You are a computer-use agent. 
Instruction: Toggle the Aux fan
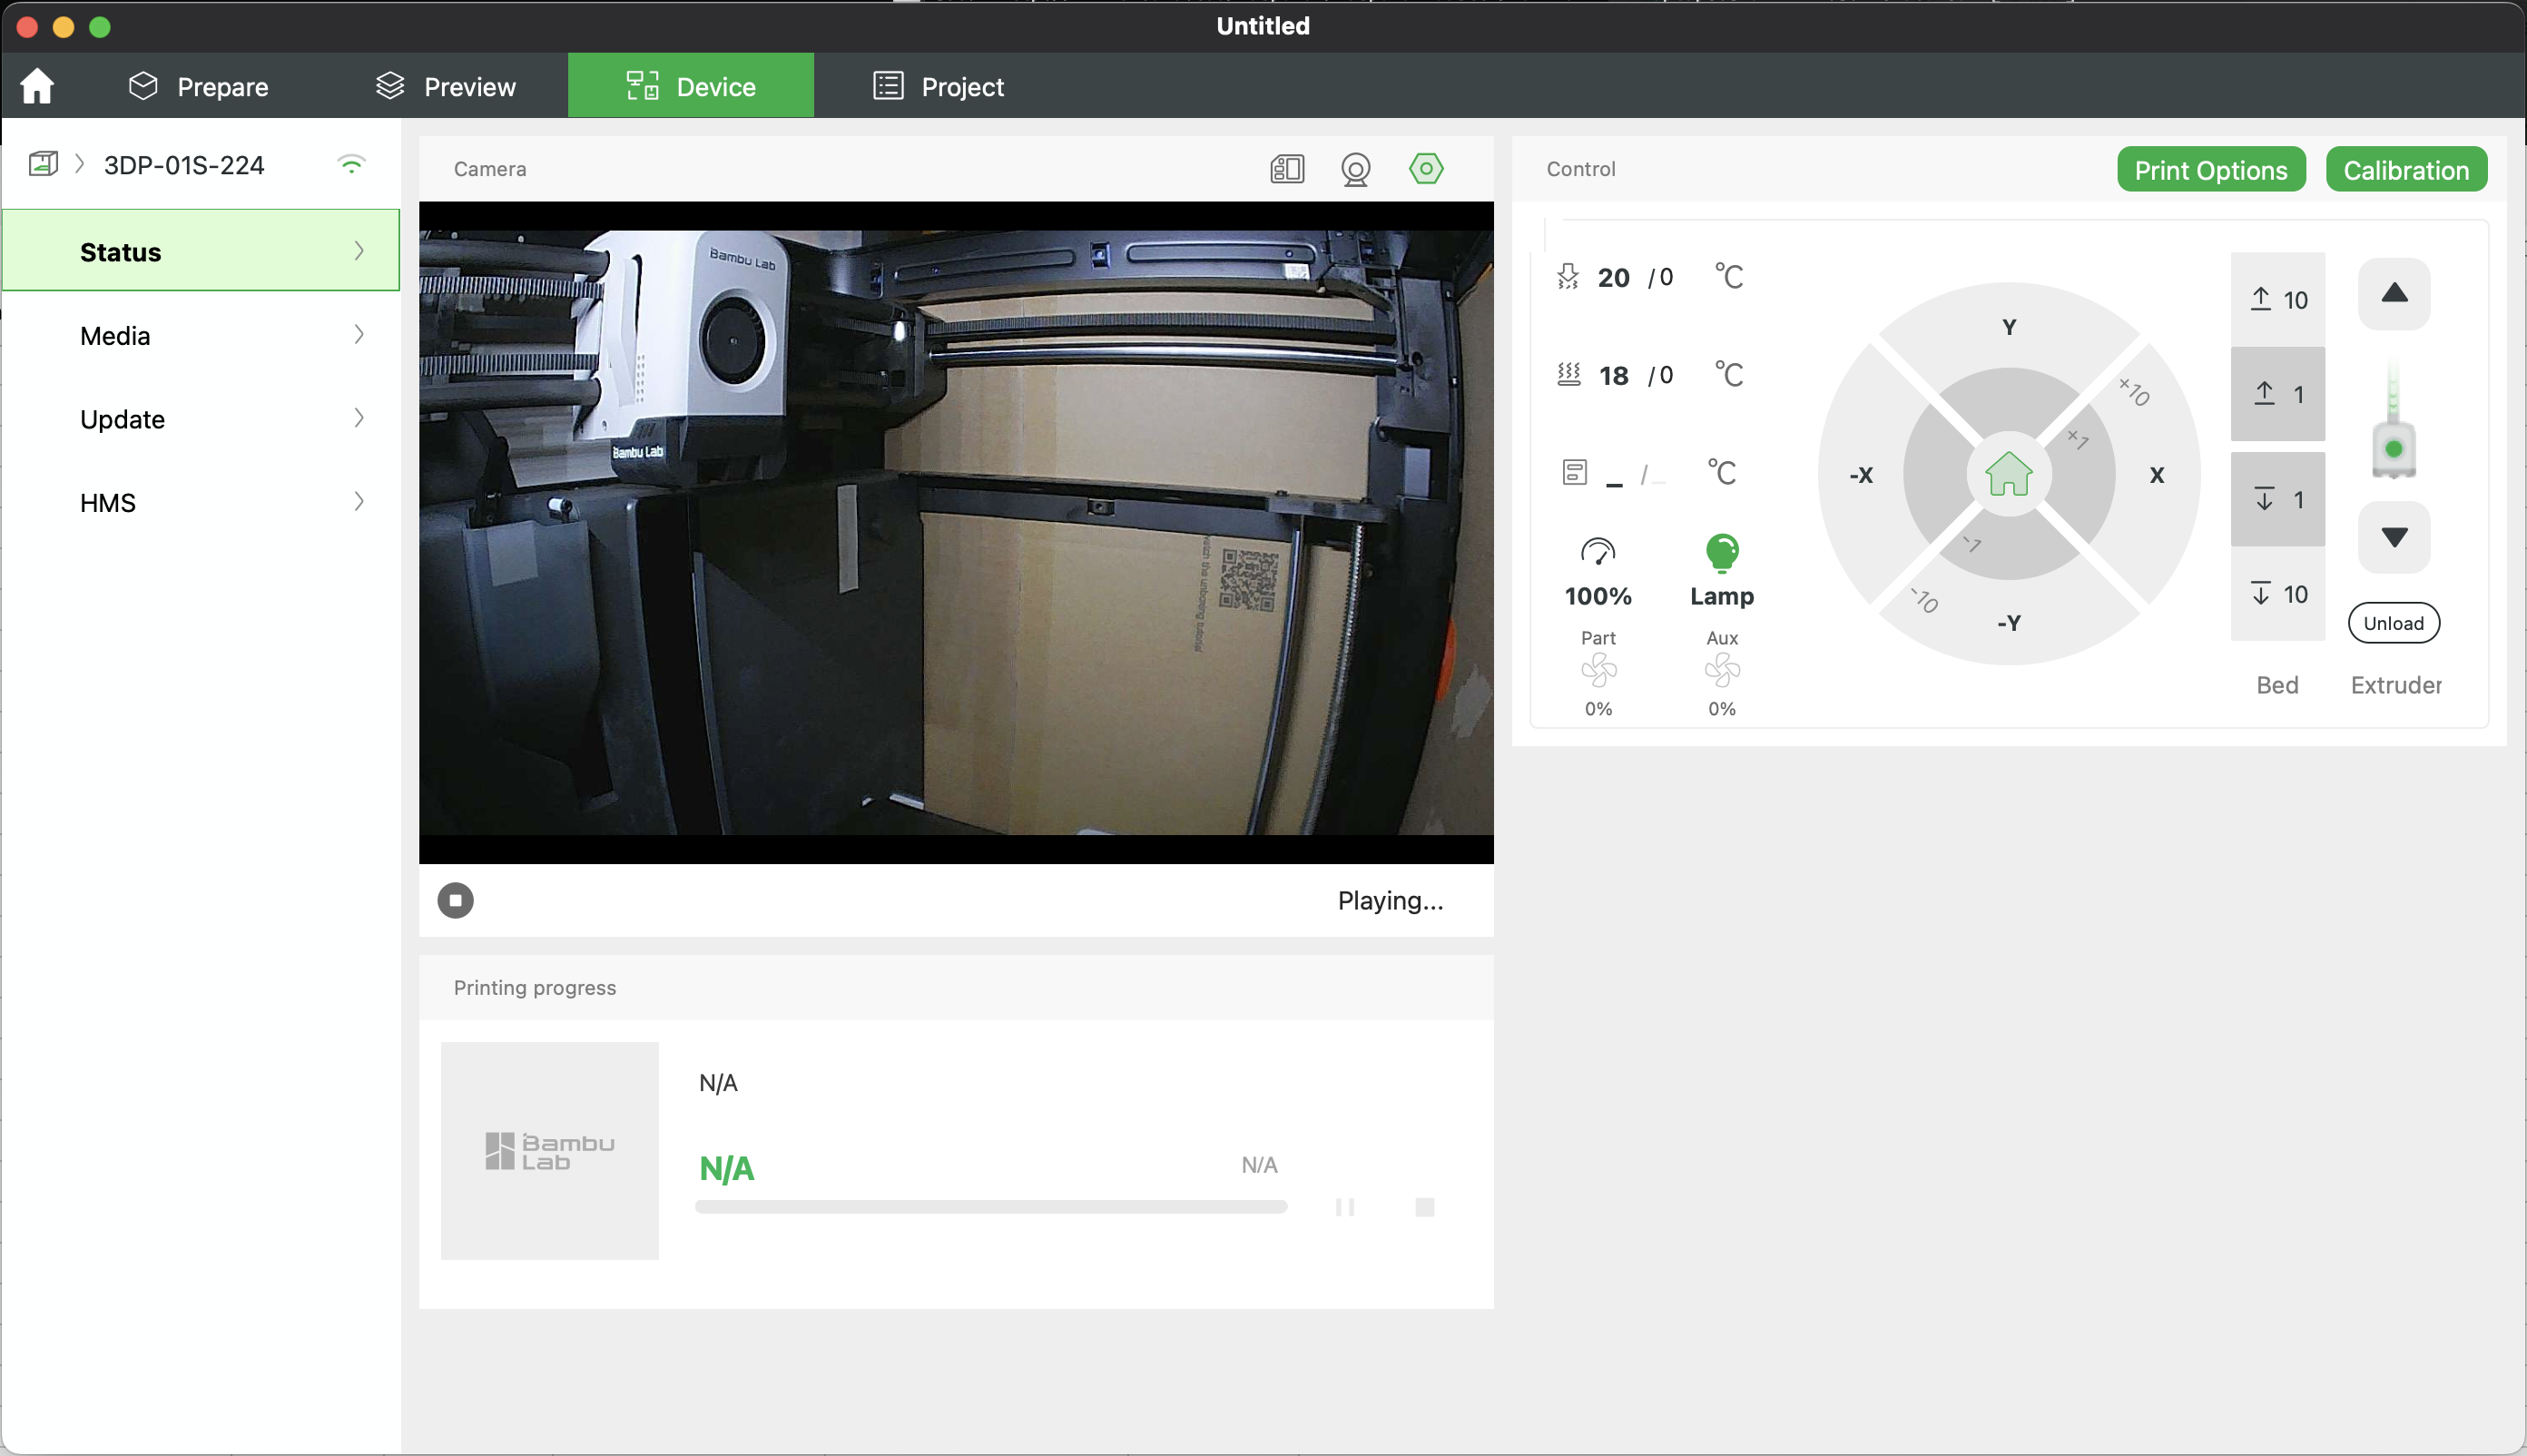coord(1721,670)
